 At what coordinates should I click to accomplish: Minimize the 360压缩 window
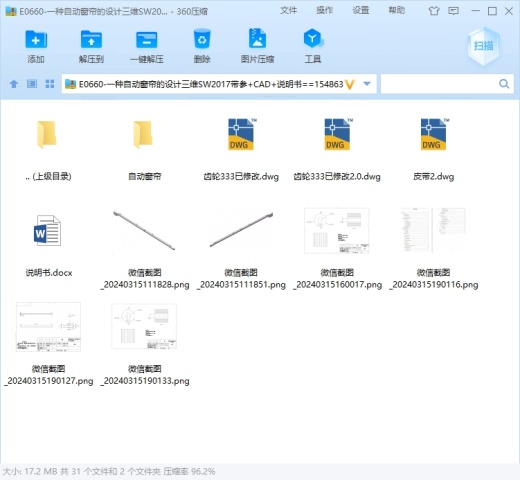point(476,11)
